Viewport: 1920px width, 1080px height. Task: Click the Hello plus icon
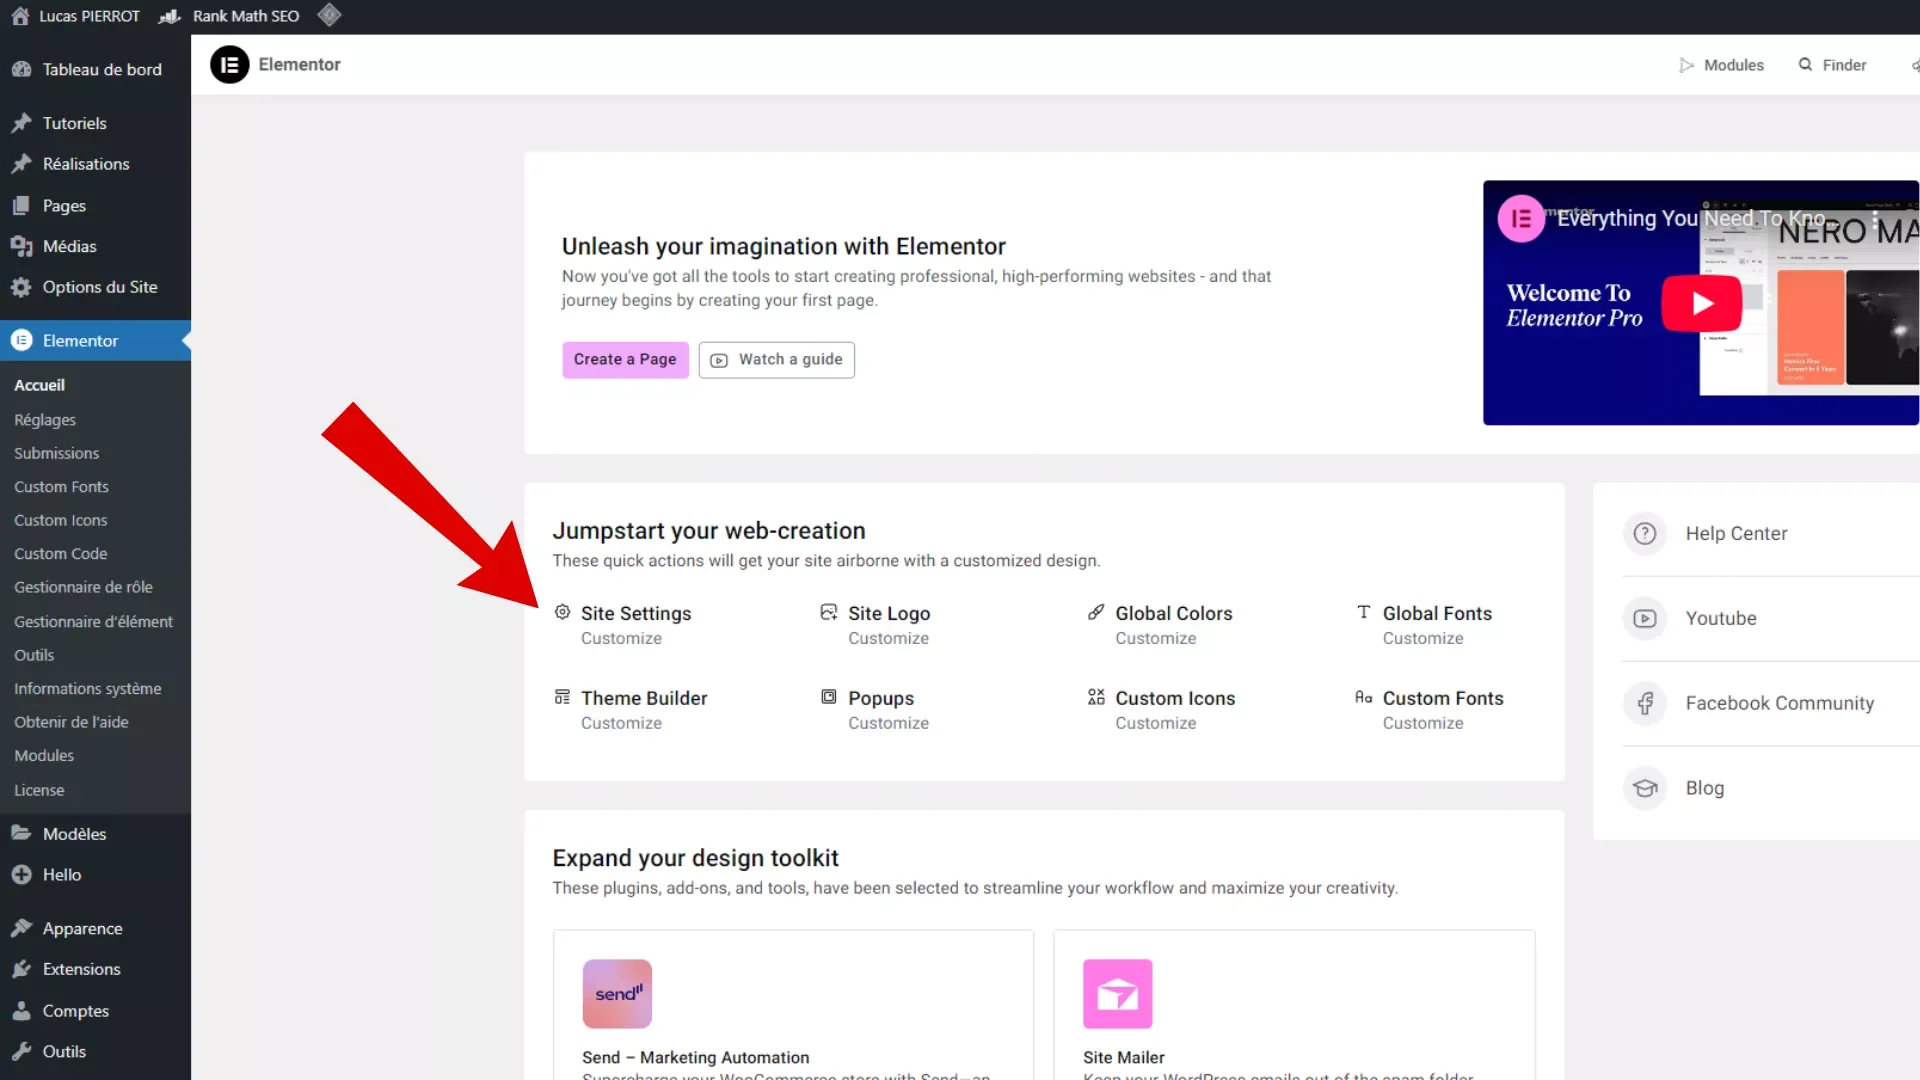(21, 875)
